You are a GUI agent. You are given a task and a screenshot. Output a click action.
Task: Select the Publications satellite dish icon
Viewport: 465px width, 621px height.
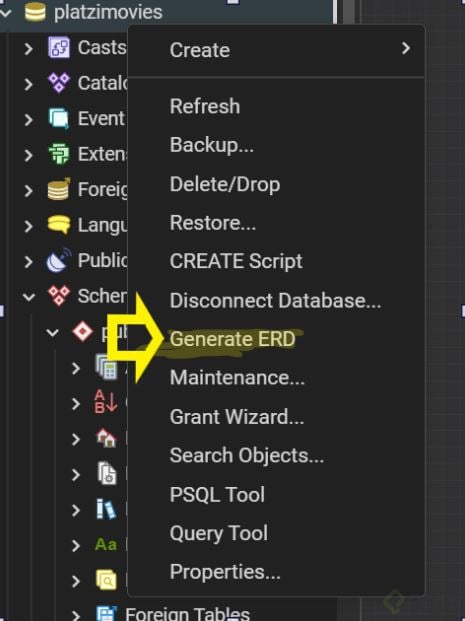tap(59, 261)
